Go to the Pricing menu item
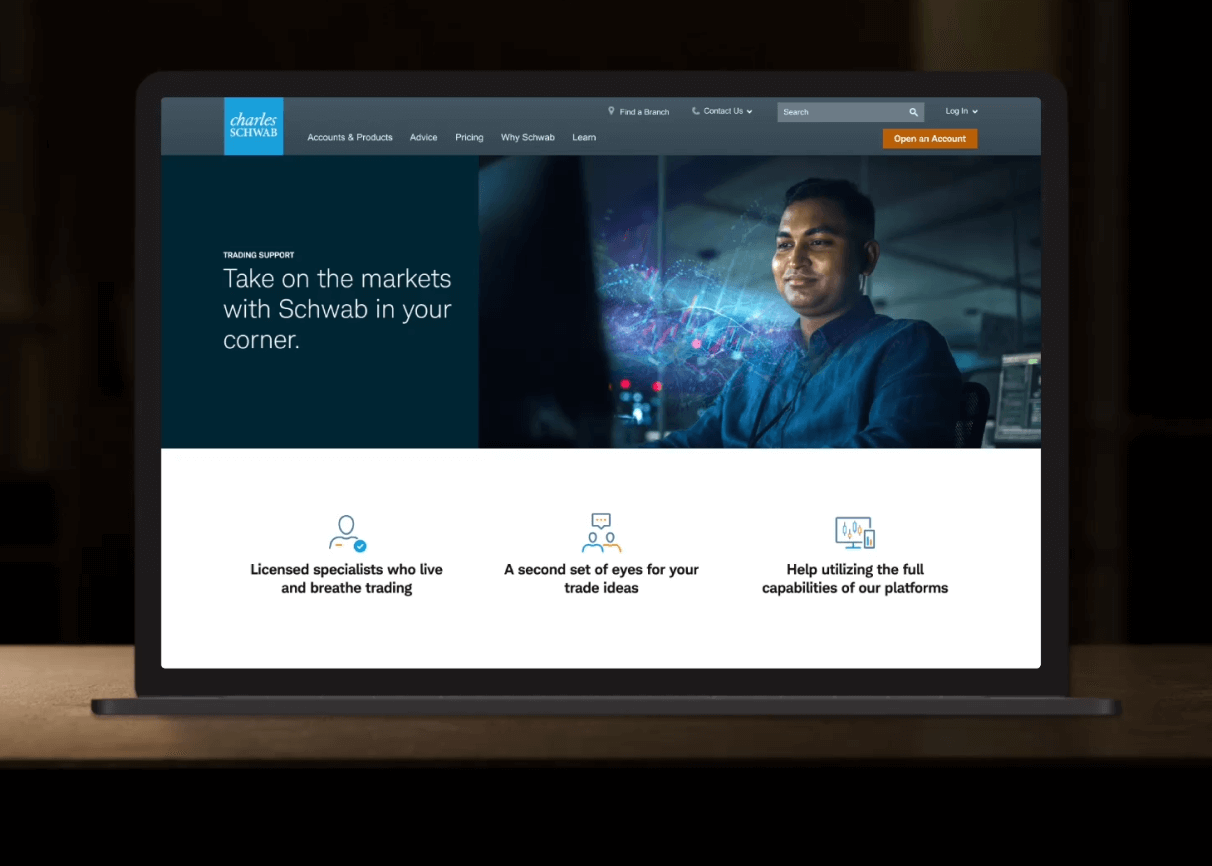 click(469, 137)
